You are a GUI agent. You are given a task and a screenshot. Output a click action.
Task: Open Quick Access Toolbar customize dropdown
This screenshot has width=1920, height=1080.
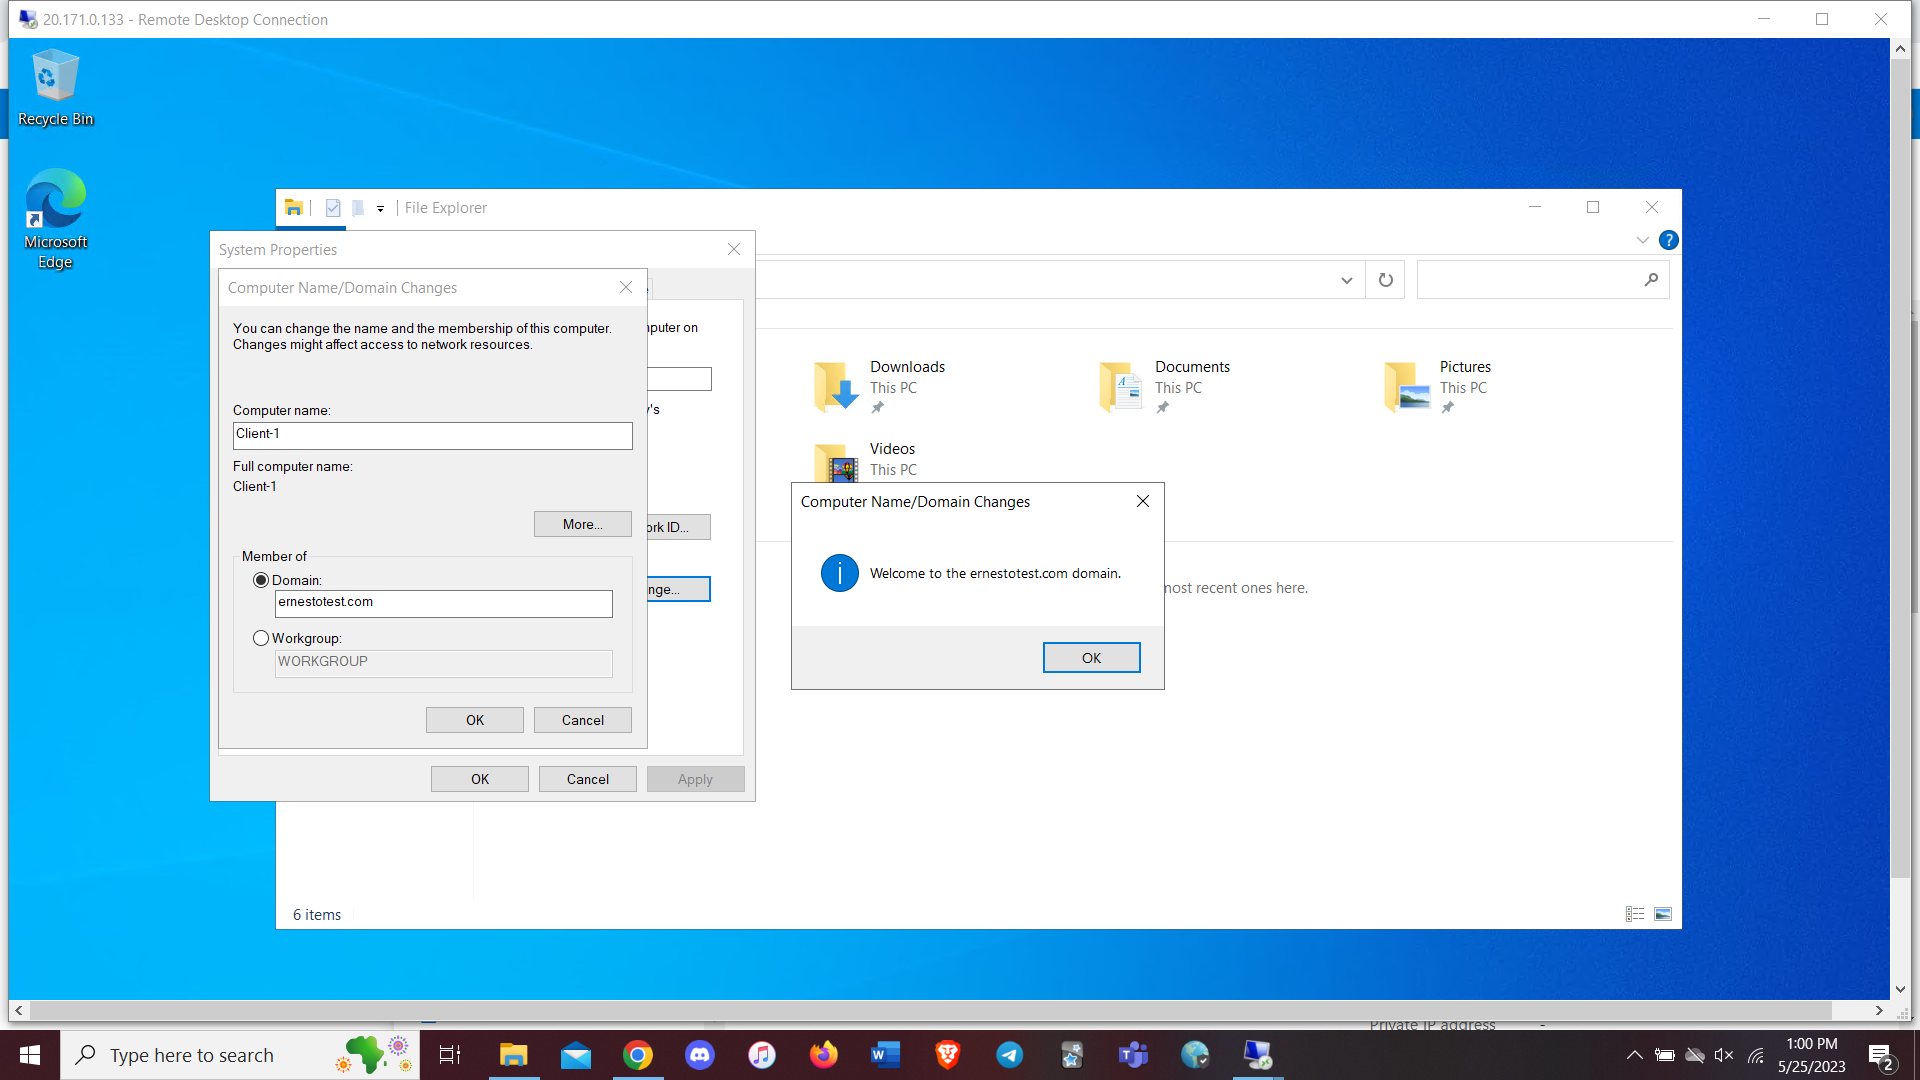[380, 208]
